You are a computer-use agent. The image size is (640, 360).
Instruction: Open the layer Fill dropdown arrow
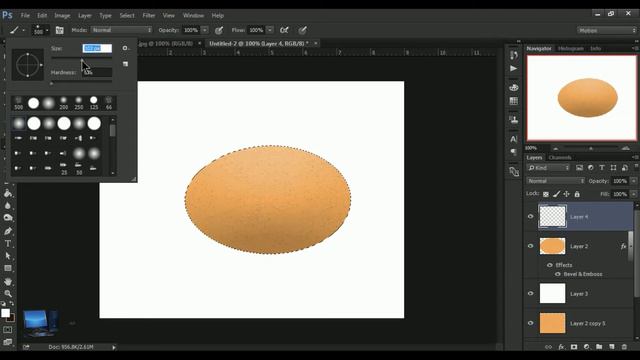click(633, 194)
